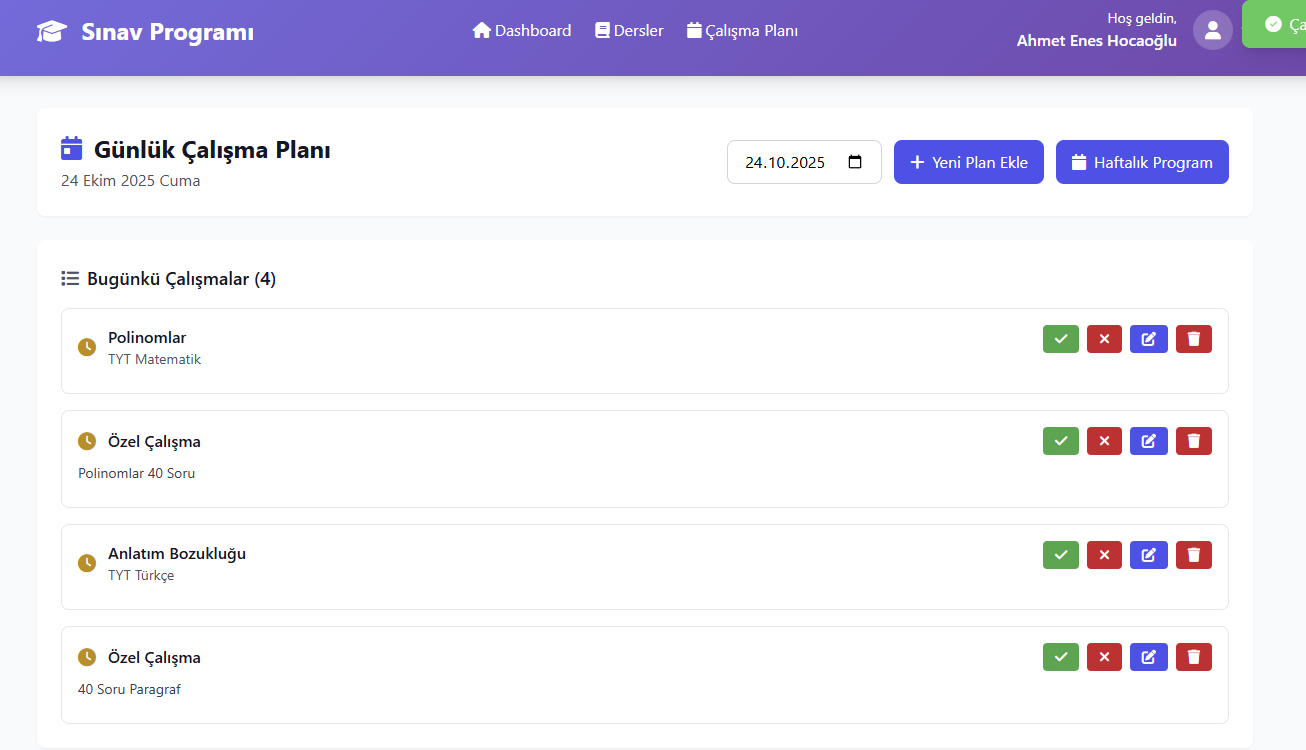
Task: Click the green button at top right edge
Action: tap(1278, 24)
